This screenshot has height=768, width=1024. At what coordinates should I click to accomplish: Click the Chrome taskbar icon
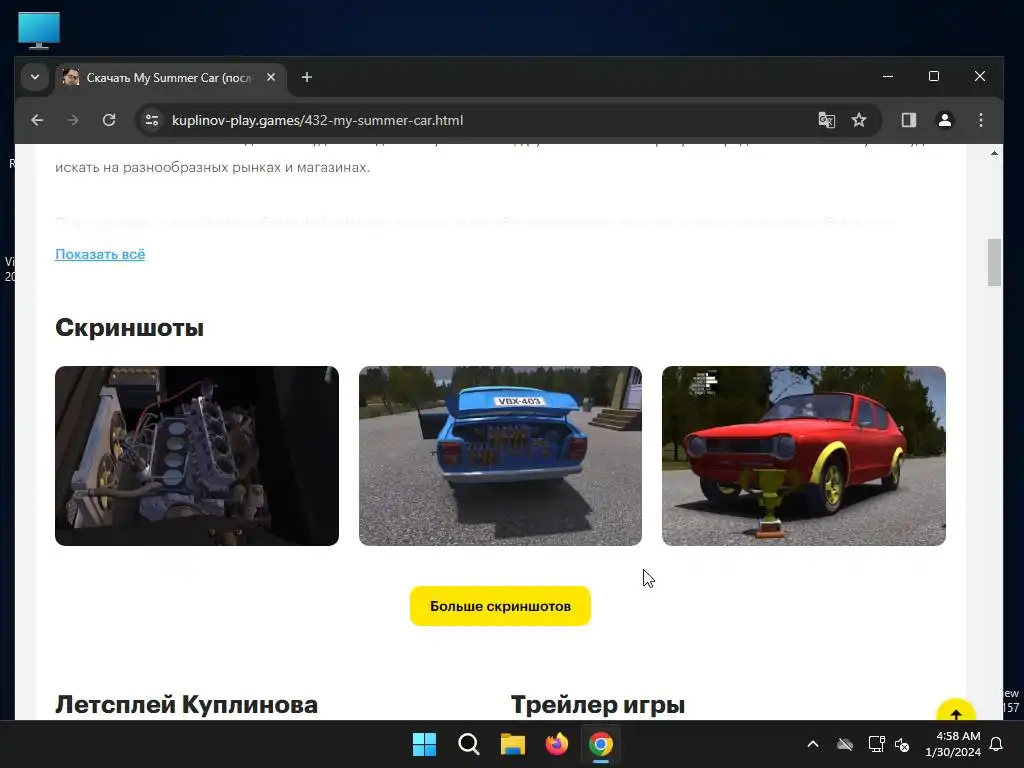(x=601, y=744)
